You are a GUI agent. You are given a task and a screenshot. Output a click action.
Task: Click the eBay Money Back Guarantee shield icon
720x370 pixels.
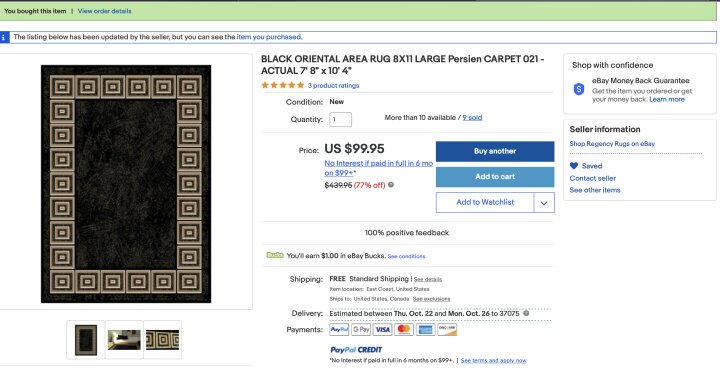tap(579, 89)
